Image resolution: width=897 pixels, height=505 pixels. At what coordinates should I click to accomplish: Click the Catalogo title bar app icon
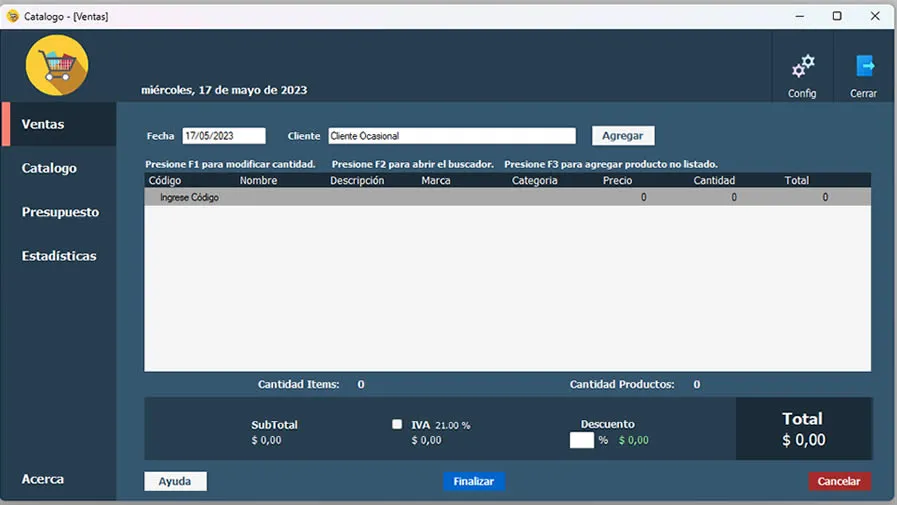click(x=13, y=16)
